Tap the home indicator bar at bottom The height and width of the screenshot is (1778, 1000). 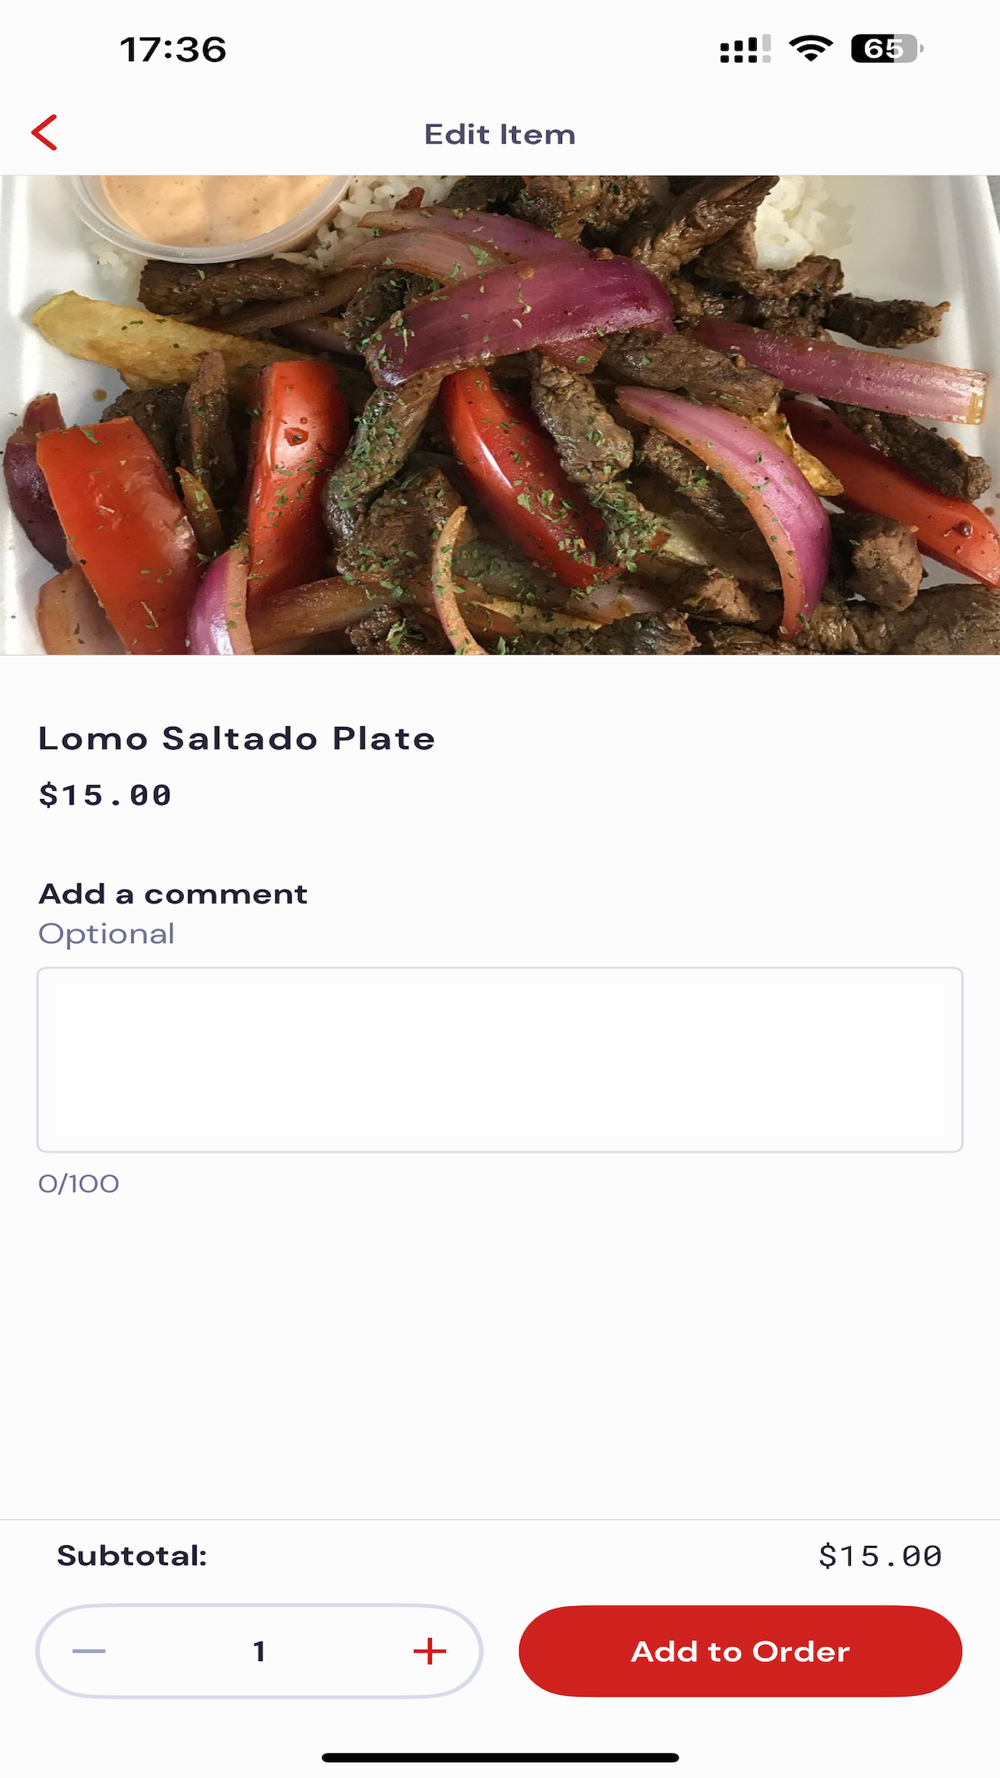[x=500, y=1757]
